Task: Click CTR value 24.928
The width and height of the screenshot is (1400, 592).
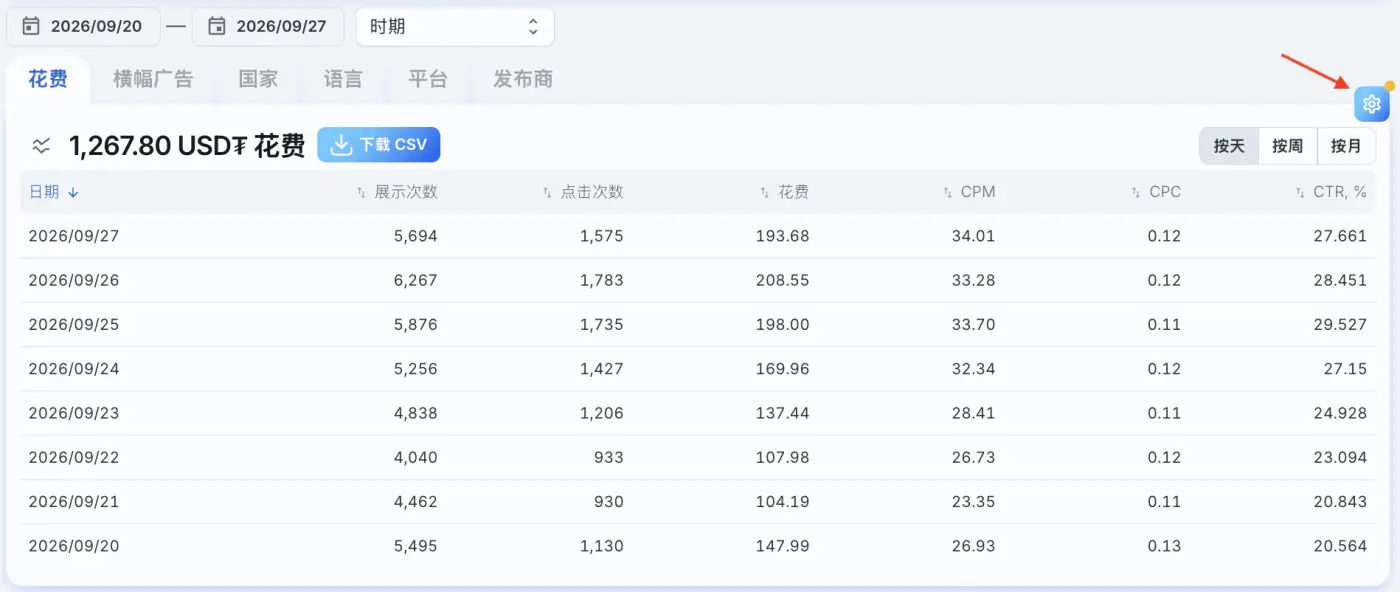Action: [1340, 412]
